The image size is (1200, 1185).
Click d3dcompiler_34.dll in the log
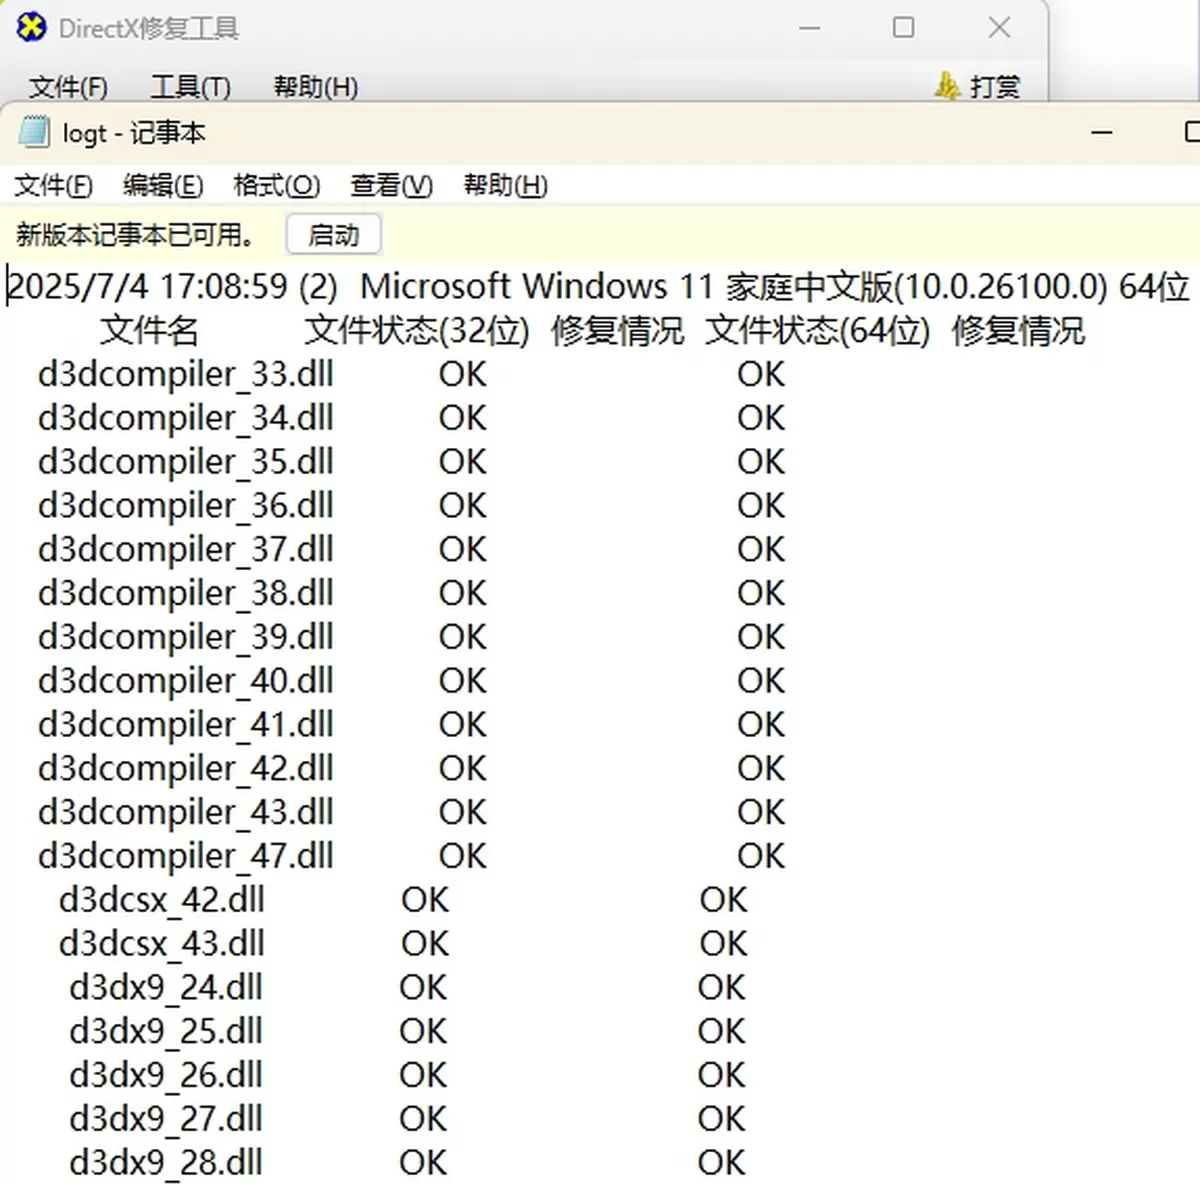pos(186,418)
